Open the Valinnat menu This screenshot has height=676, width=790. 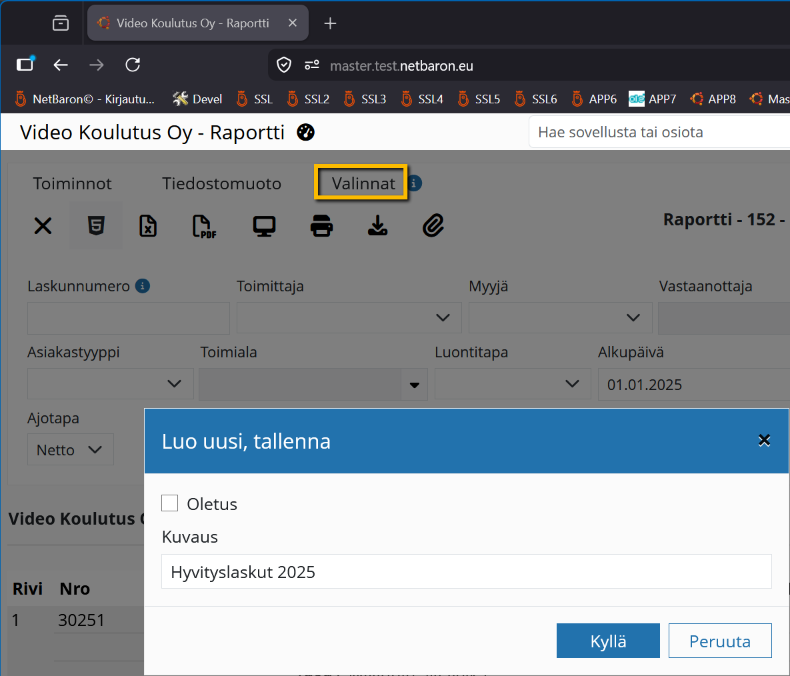(x=363, y=183)
